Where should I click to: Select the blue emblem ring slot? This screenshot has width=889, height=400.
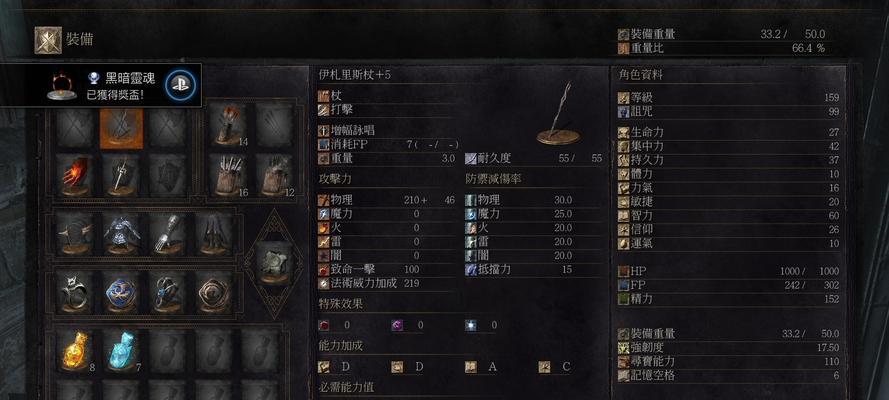coord(121,292)
